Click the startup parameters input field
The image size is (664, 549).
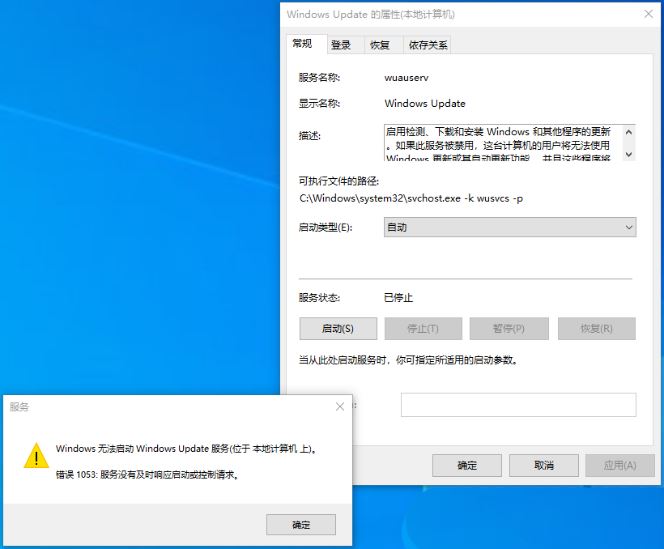point(518,405)
